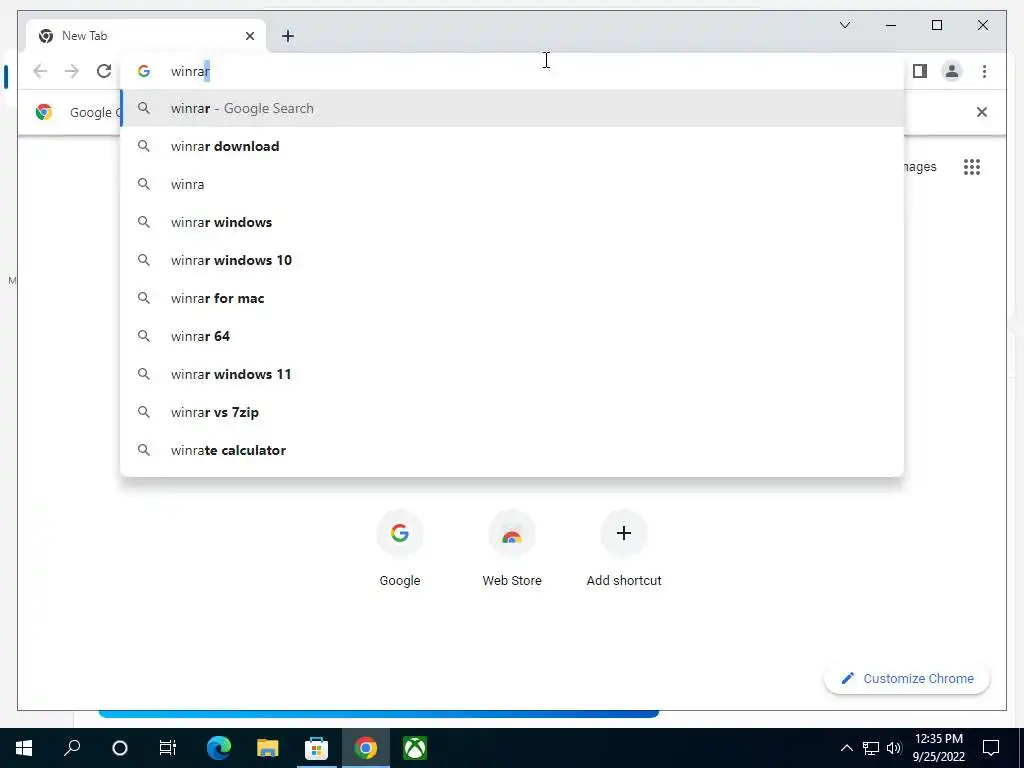Open the profile avatar menu
Viewport: 1024px width, 768px height.
(952, 71)
